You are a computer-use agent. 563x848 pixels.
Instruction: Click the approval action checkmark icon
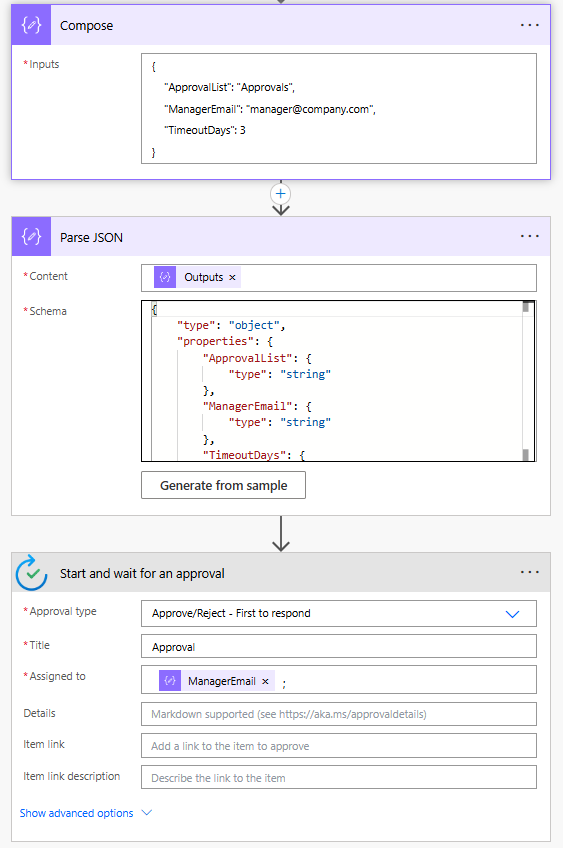tap(31, 573)
